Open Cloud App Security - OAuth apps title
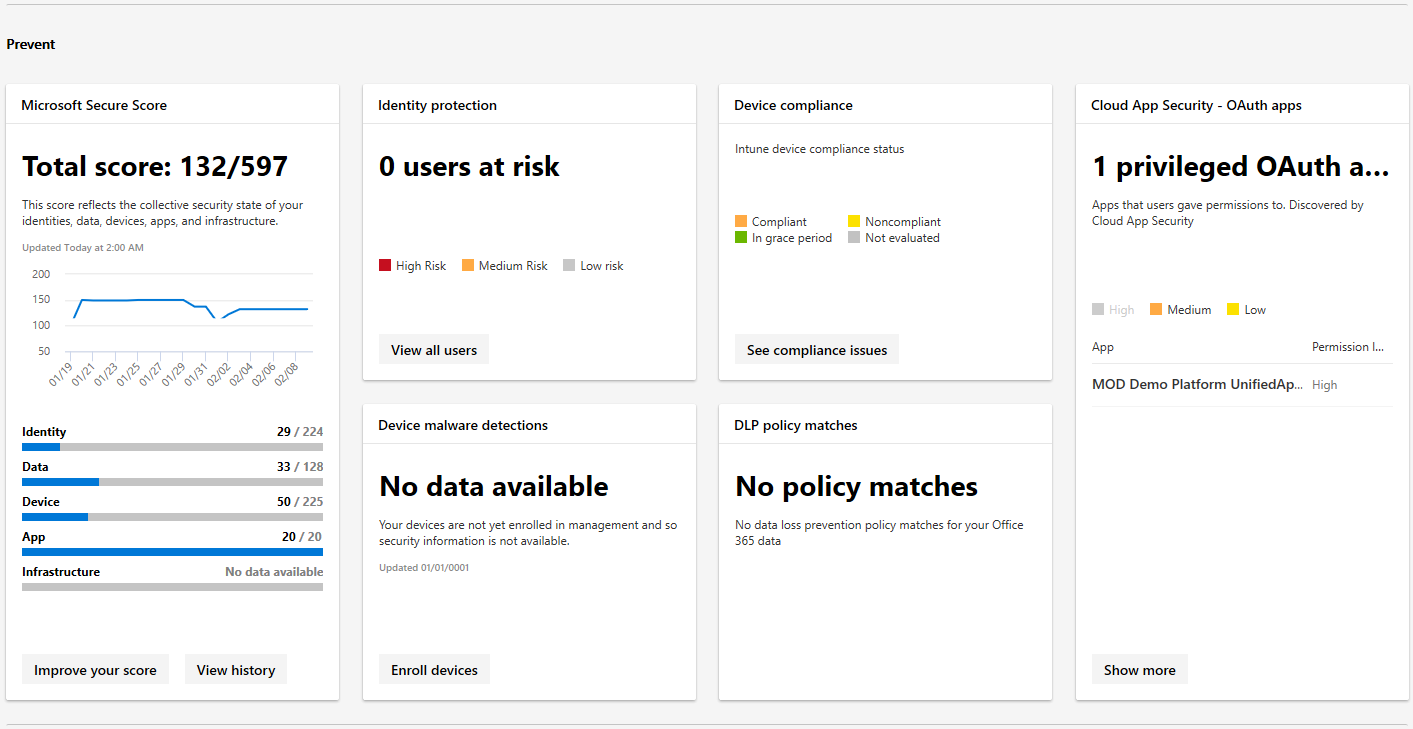Image resolution: width=1413 pixels, height=729 pixels. point(1196,105)
